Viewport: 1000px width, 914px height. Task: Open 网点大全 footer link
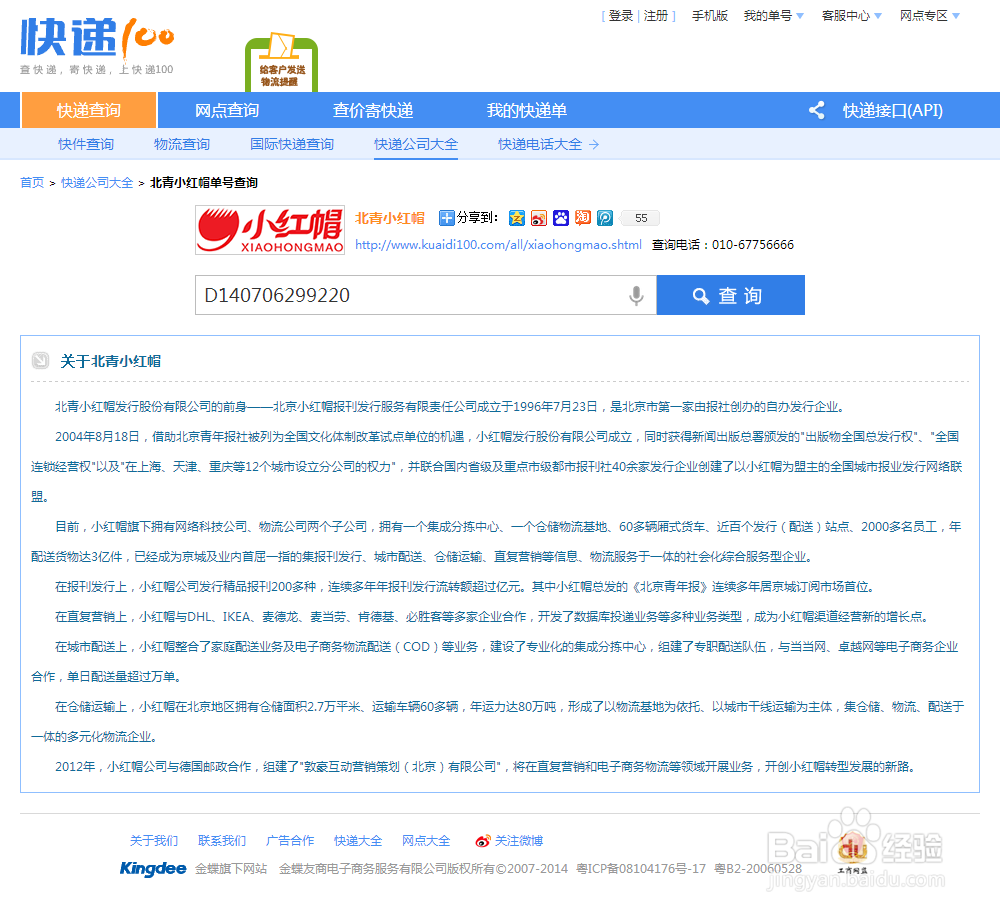point(426,841)
